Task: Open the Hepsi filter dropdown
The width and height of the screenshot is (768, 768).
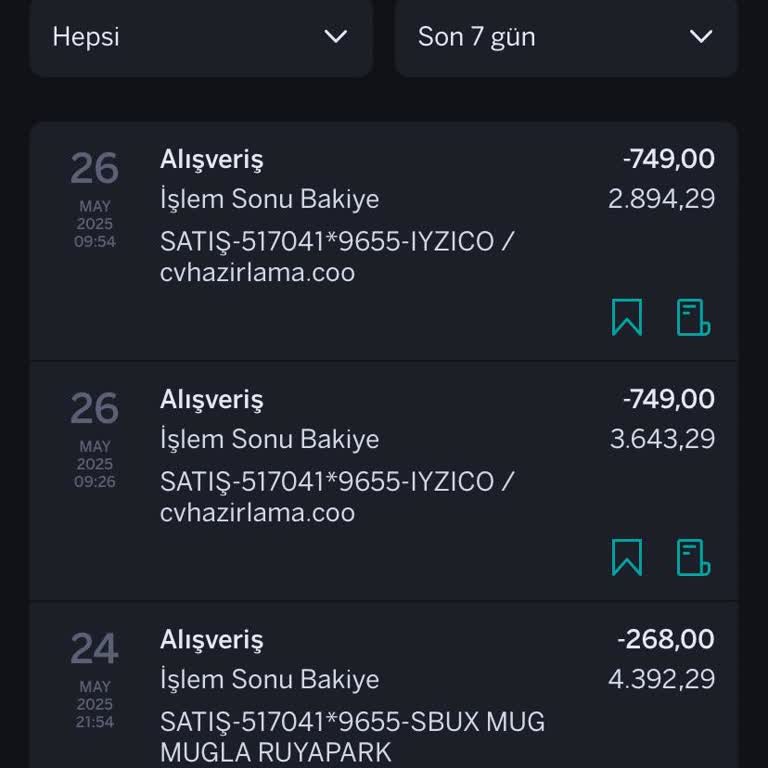Action: tap(200, 37)
